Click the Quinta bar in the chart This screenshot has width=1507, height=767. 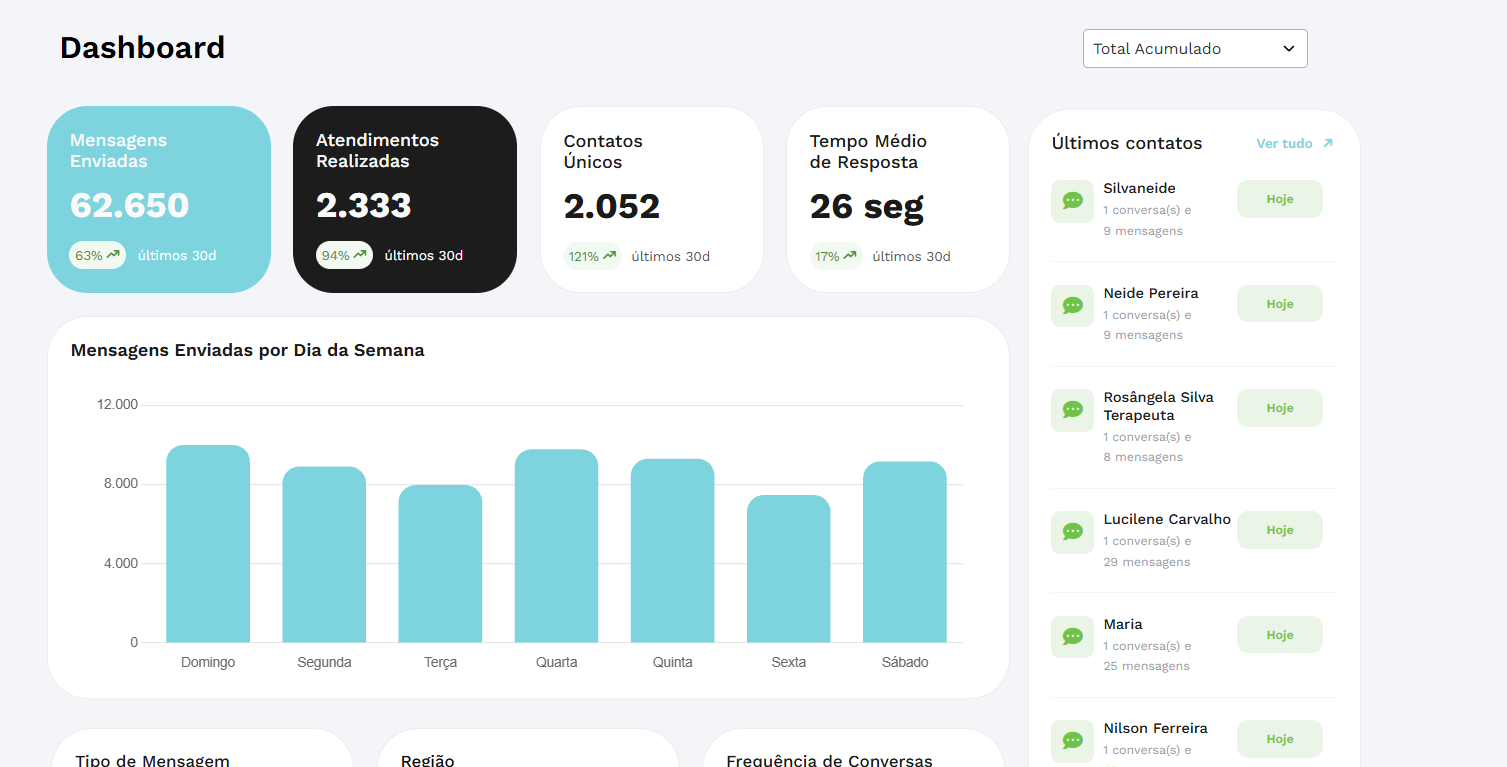coord(673,551)
